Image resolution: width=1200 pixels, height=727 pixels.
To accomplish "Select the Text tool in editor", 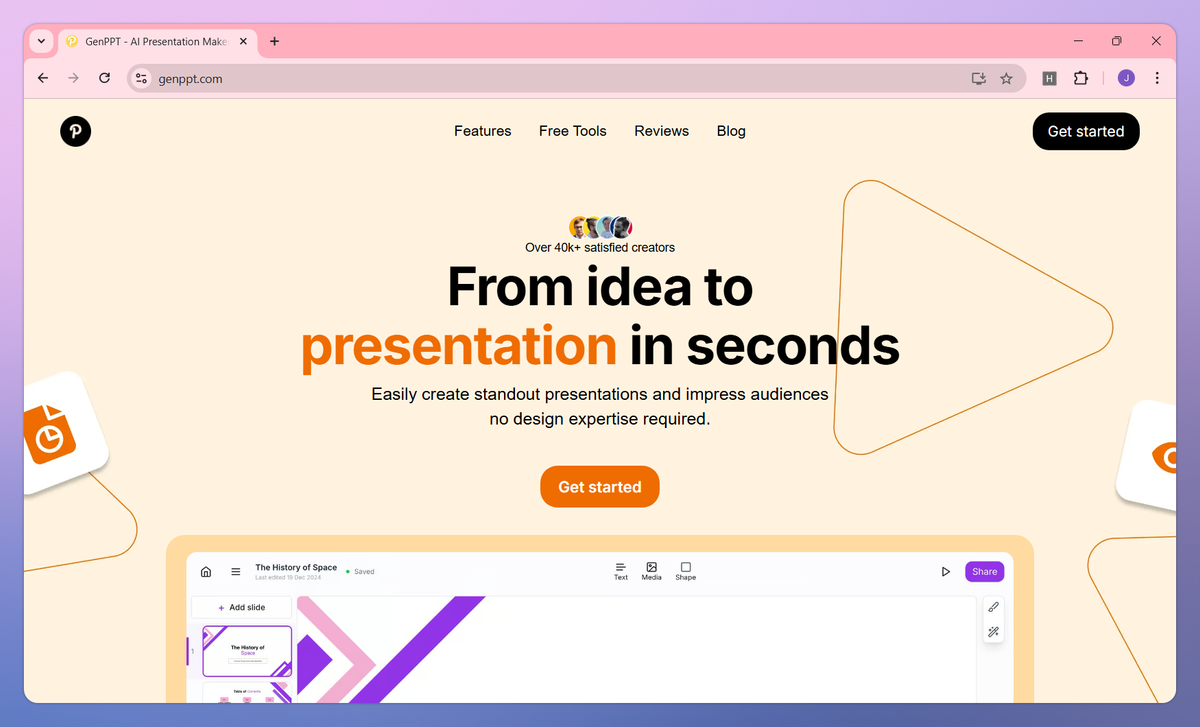I will coord(621,571).
